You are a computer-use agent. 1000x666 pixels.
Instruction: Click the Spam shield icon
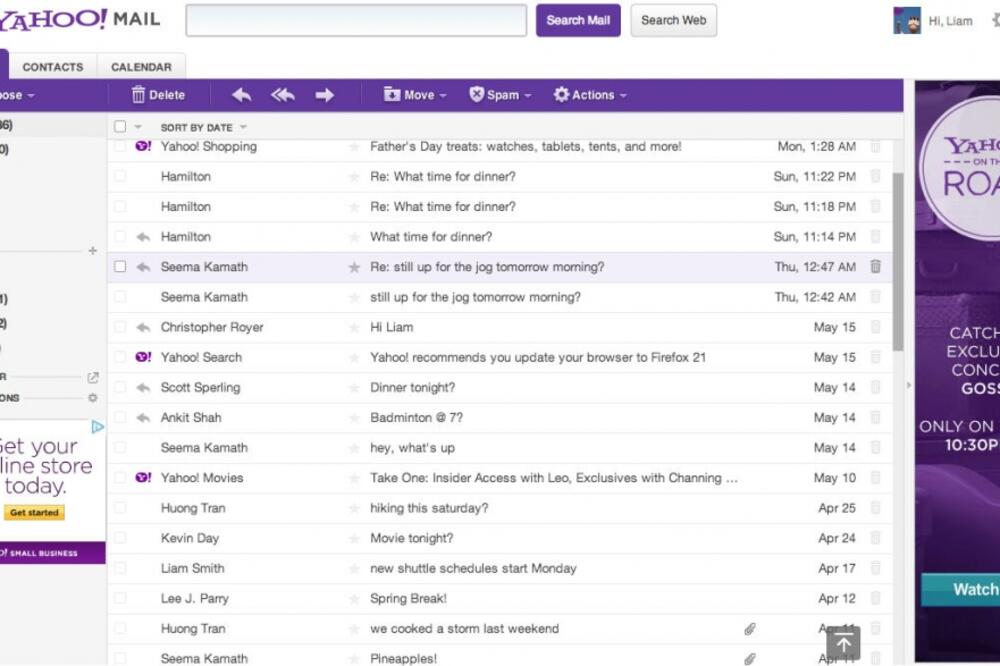pos(477,94)
